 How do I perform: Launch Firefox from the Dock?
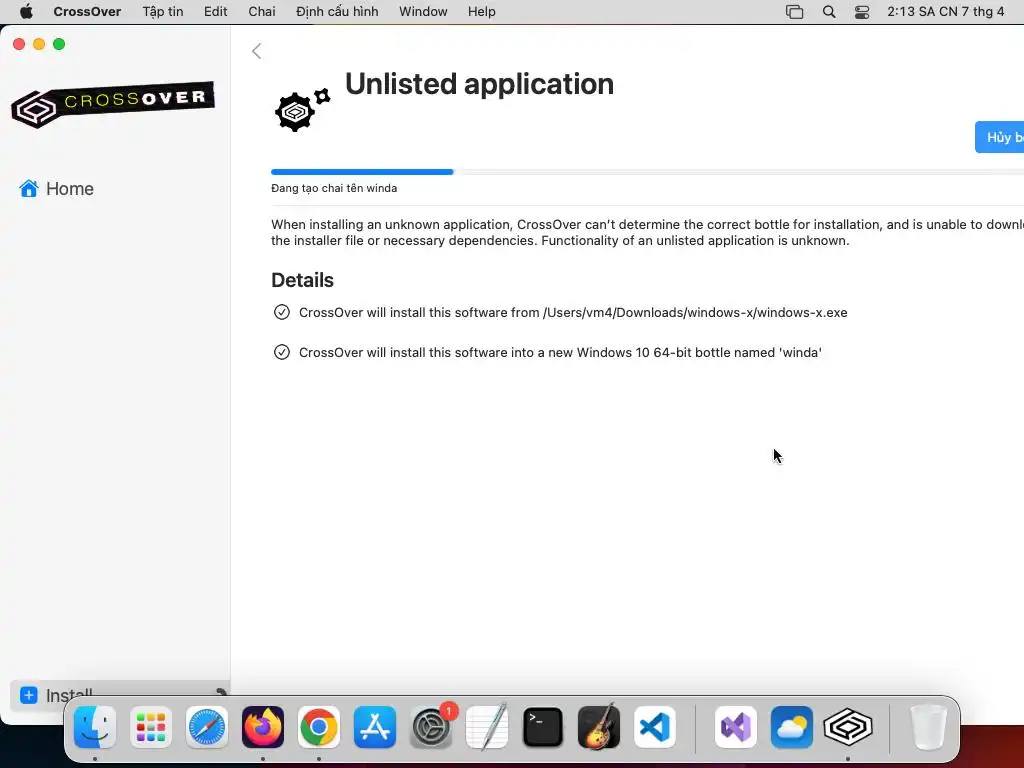(263, 727)
